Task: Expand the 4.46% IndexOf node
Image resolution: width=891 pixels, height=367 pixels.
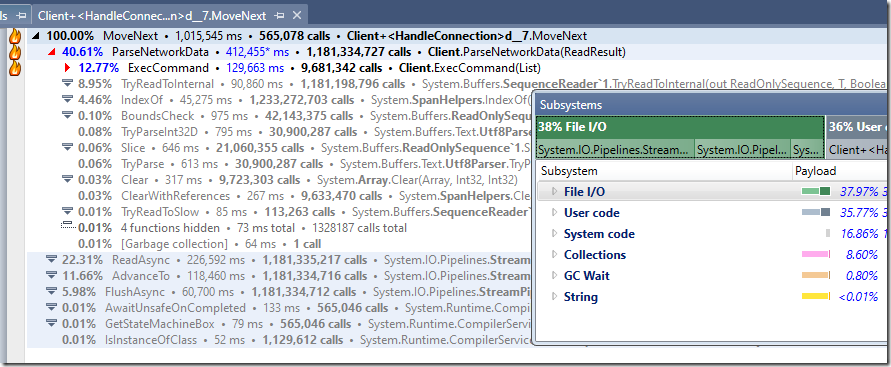Action: [x=68, y=100]
